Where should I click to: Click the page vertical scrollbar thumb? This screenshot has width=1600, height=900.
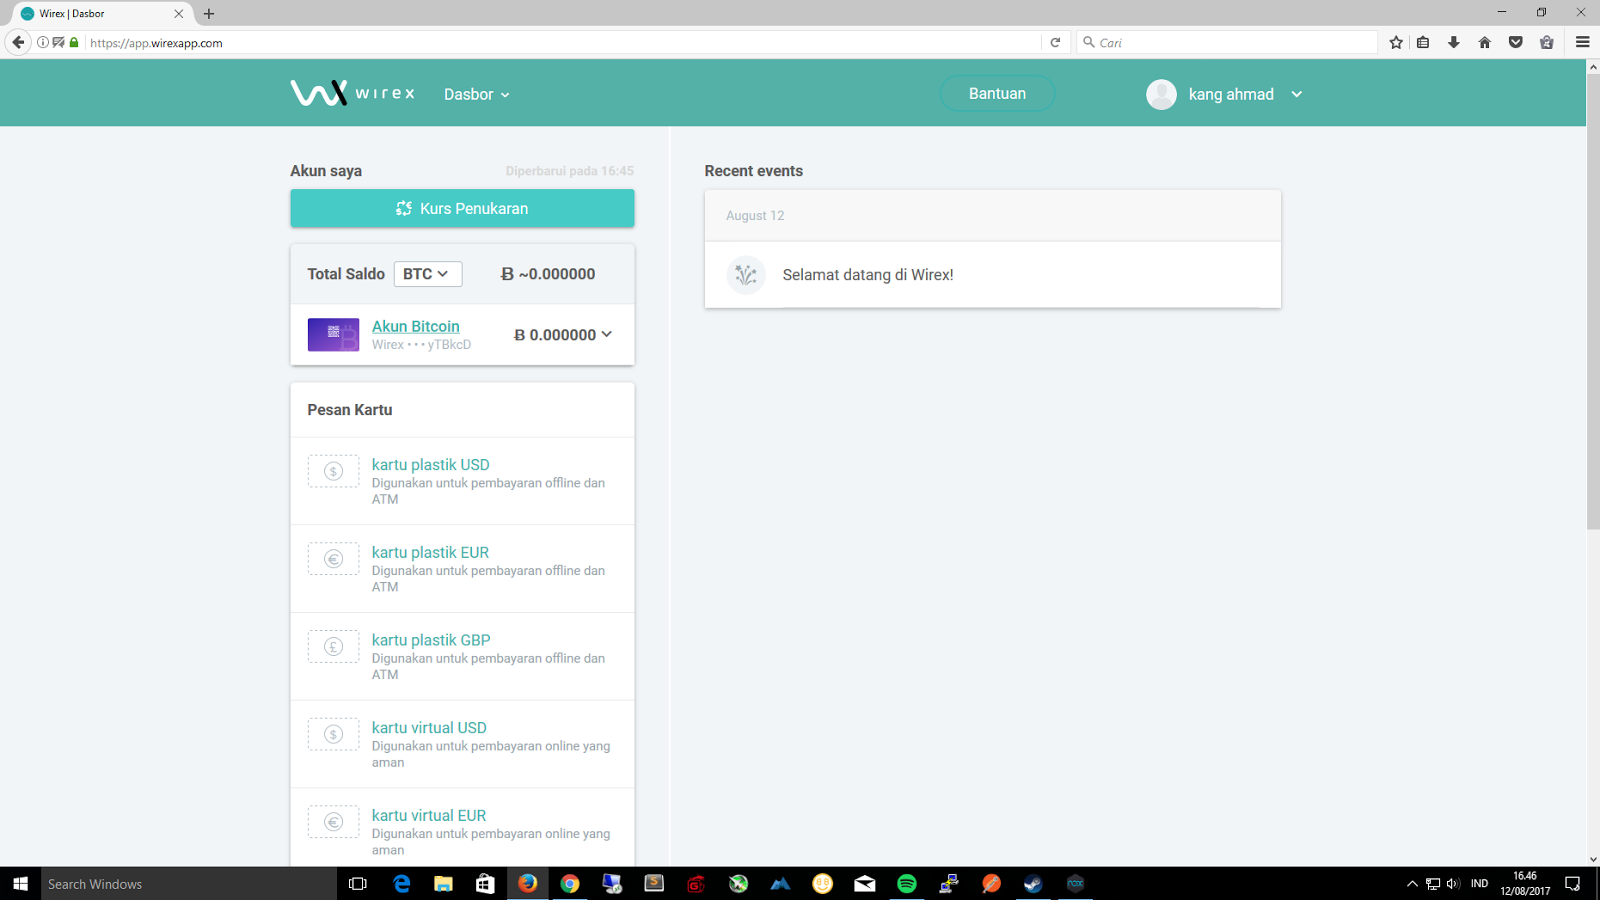point(1593,300)
